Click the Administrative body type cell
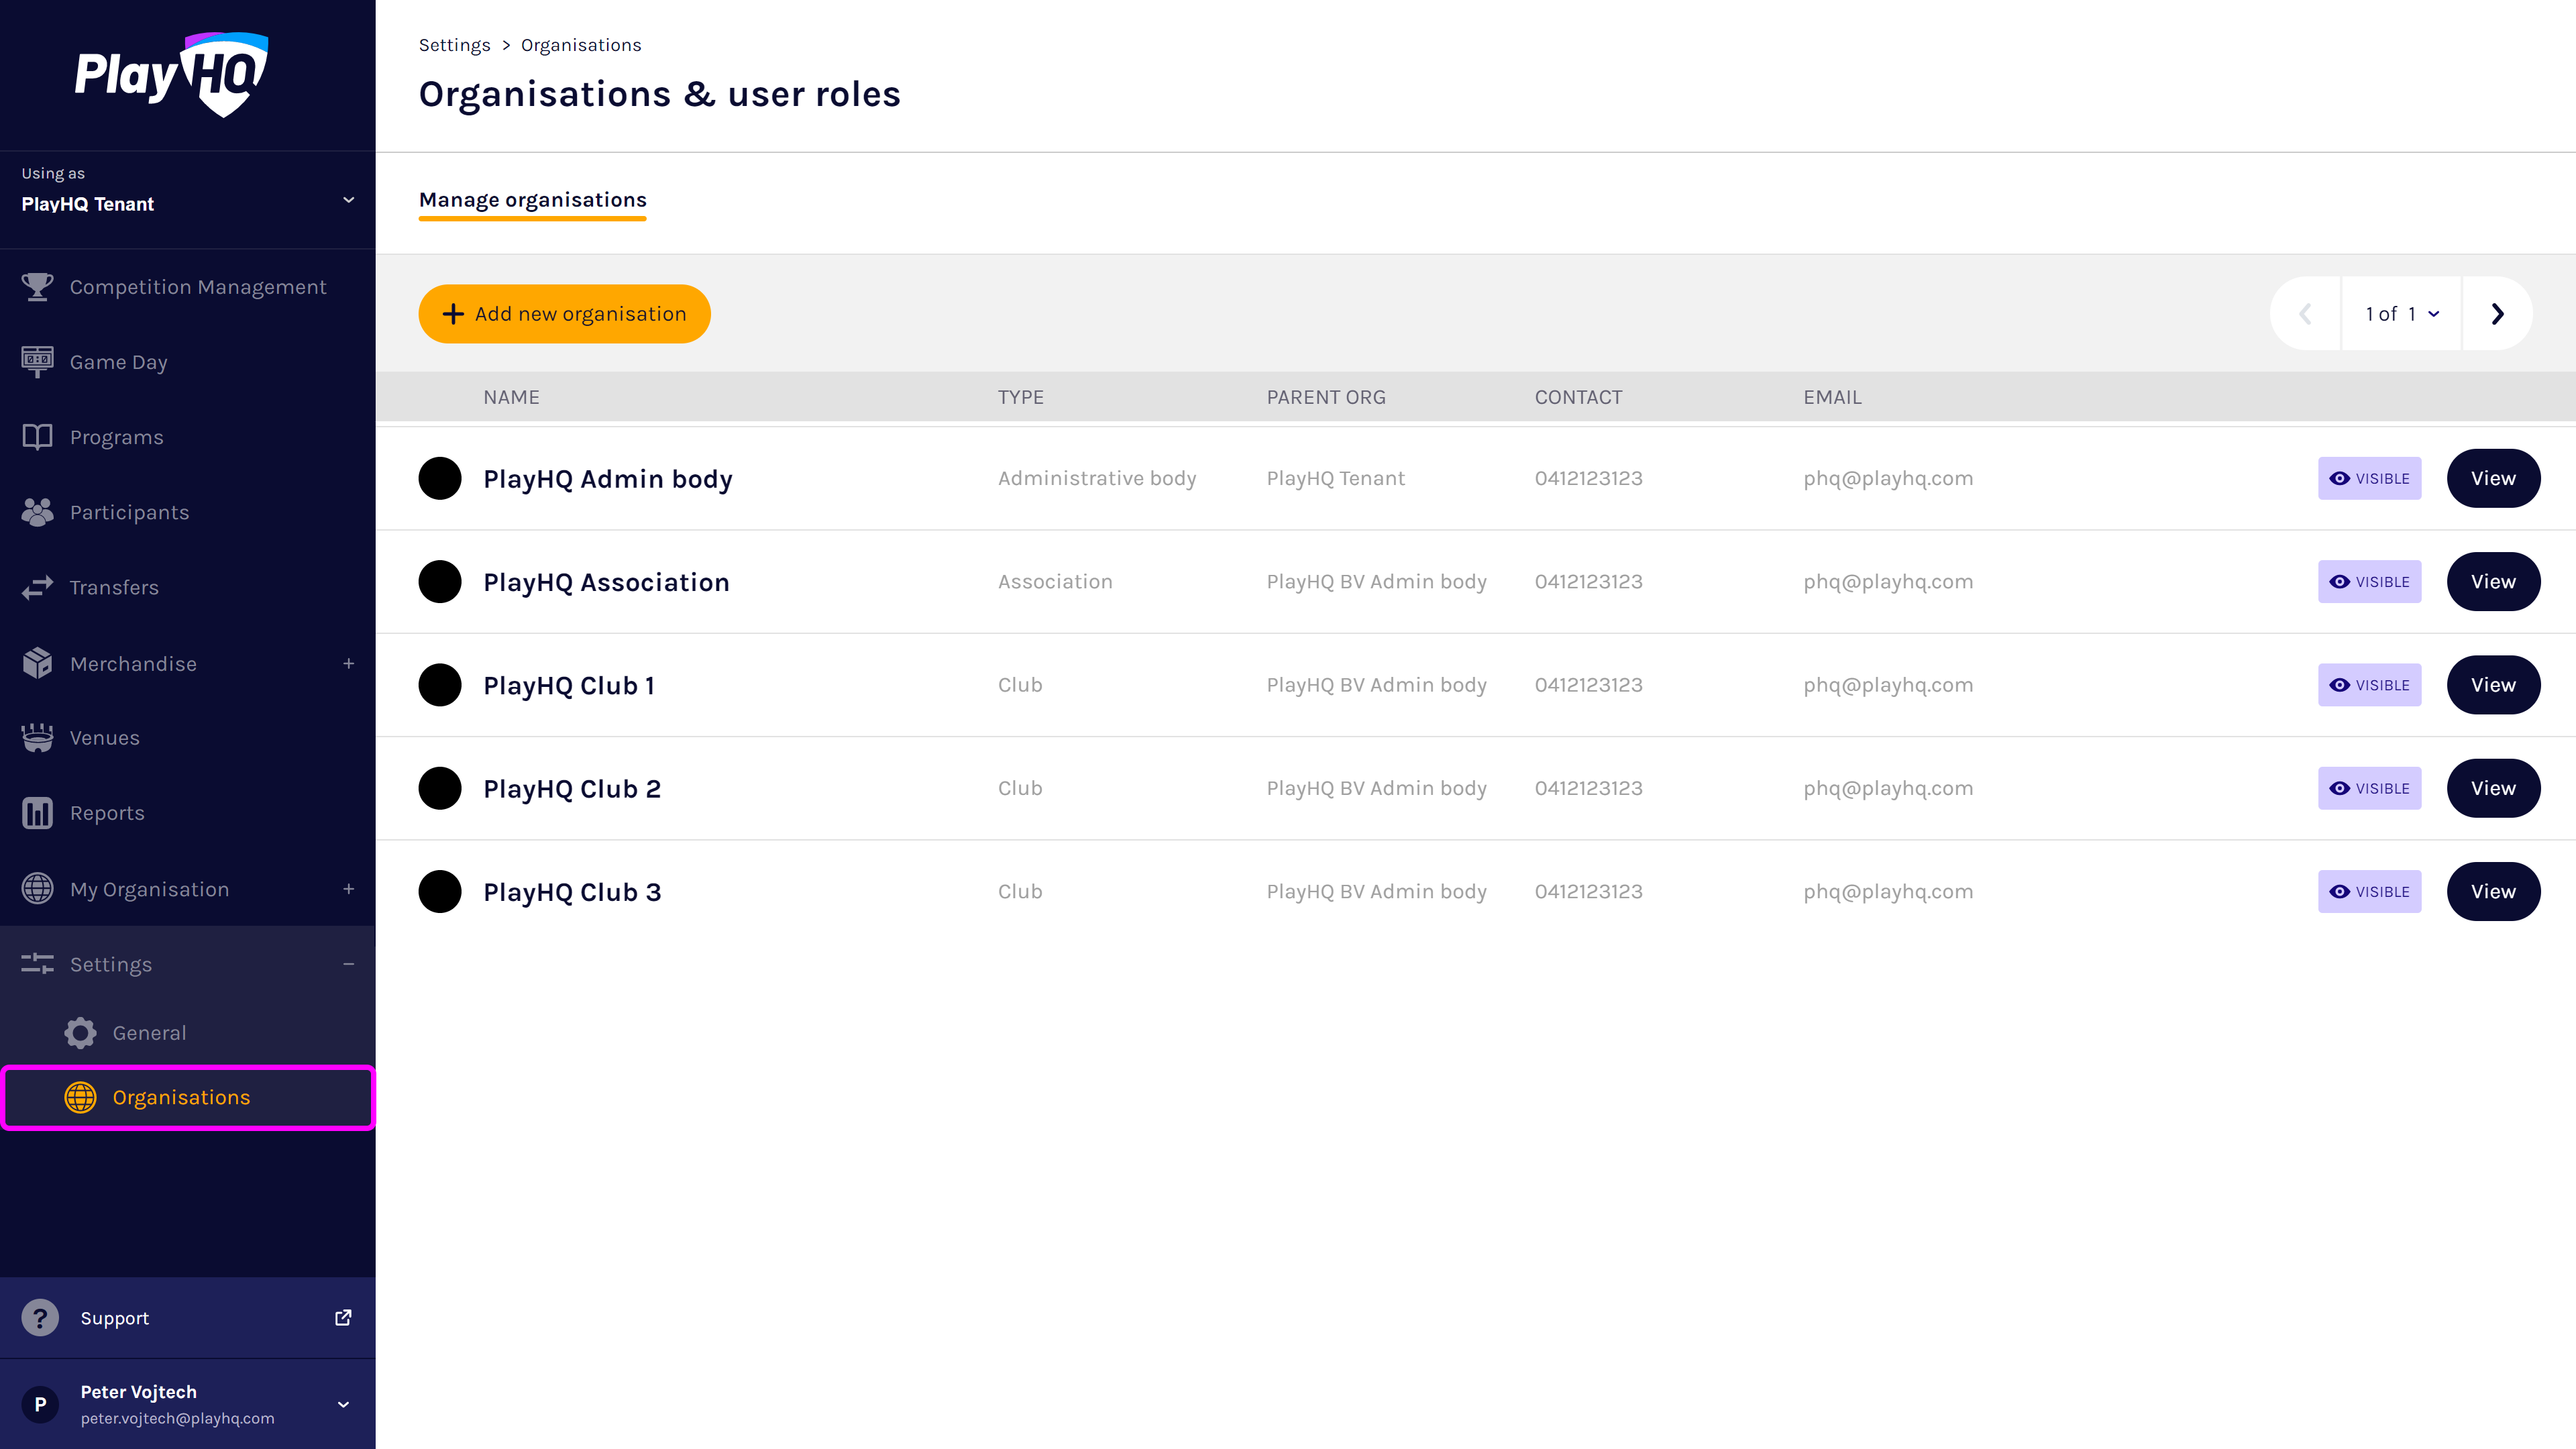The height and width of the screenshot is (1449, 2576). 1097,478
